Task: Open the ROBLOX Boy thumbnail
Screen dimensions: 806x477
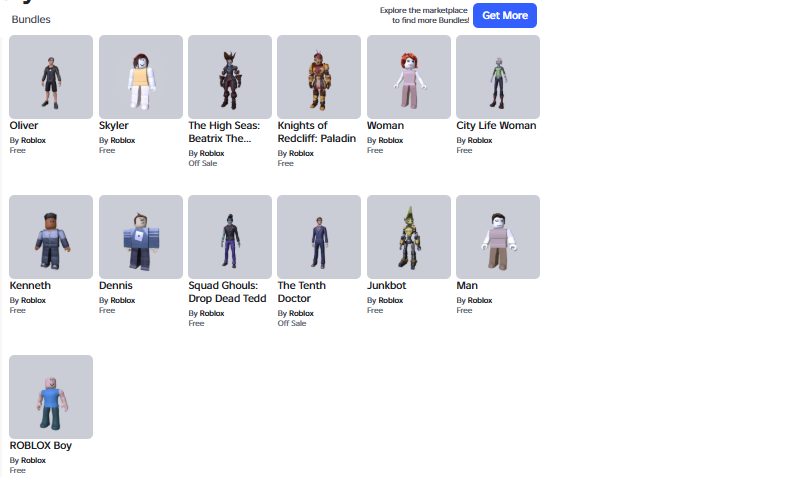Action: click(51, 397)
